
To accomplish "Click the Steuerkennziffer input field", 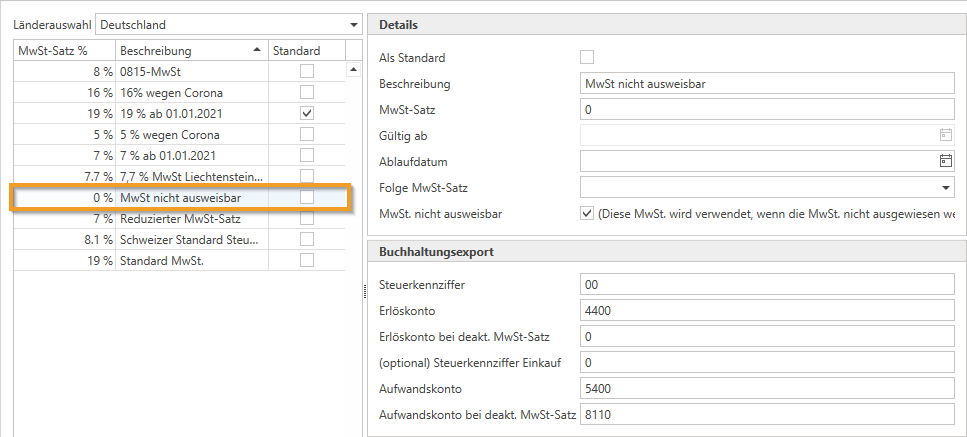I will click(x=765, y=286).
